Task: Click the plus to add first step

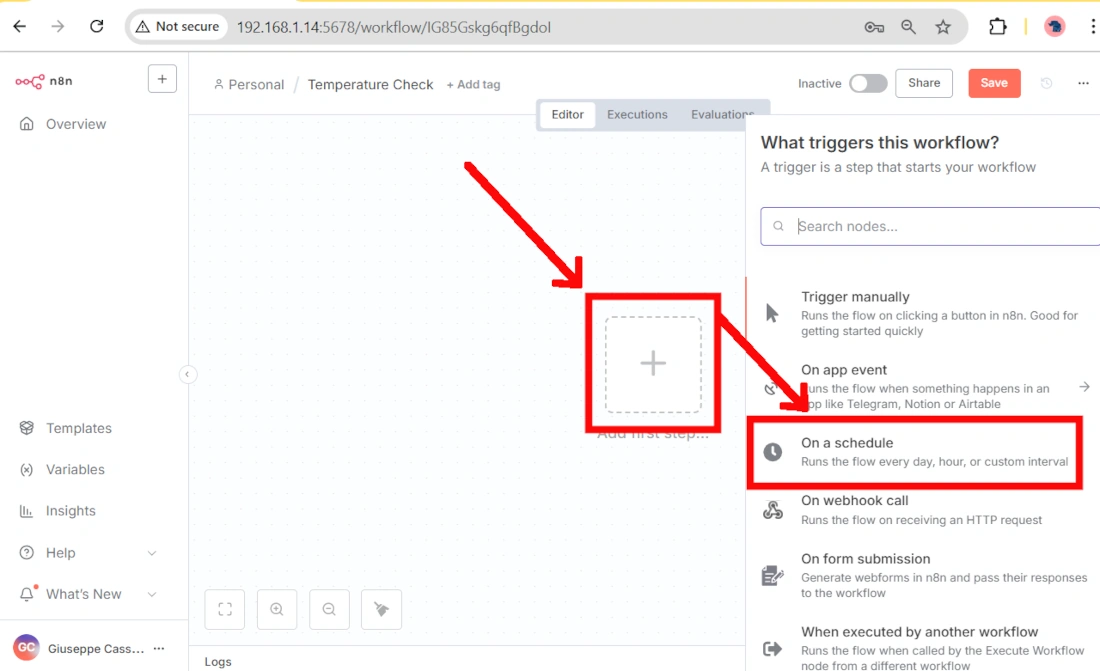Action: click(653, 363)
